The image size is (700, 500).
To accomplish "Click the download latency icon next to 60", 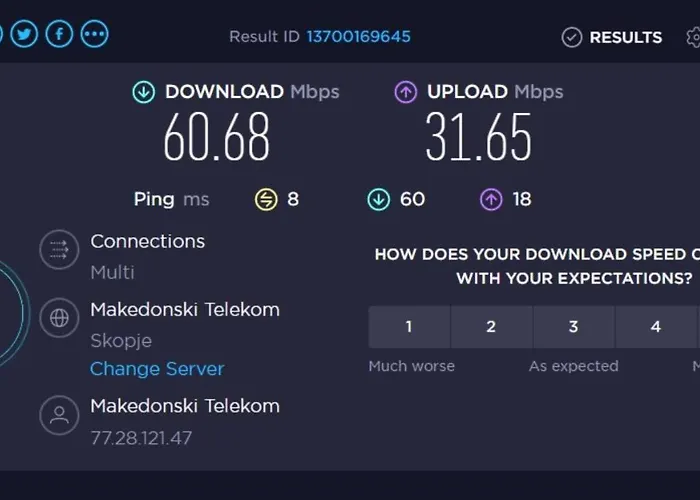I will pyautogui.click(x=379, y=199).
